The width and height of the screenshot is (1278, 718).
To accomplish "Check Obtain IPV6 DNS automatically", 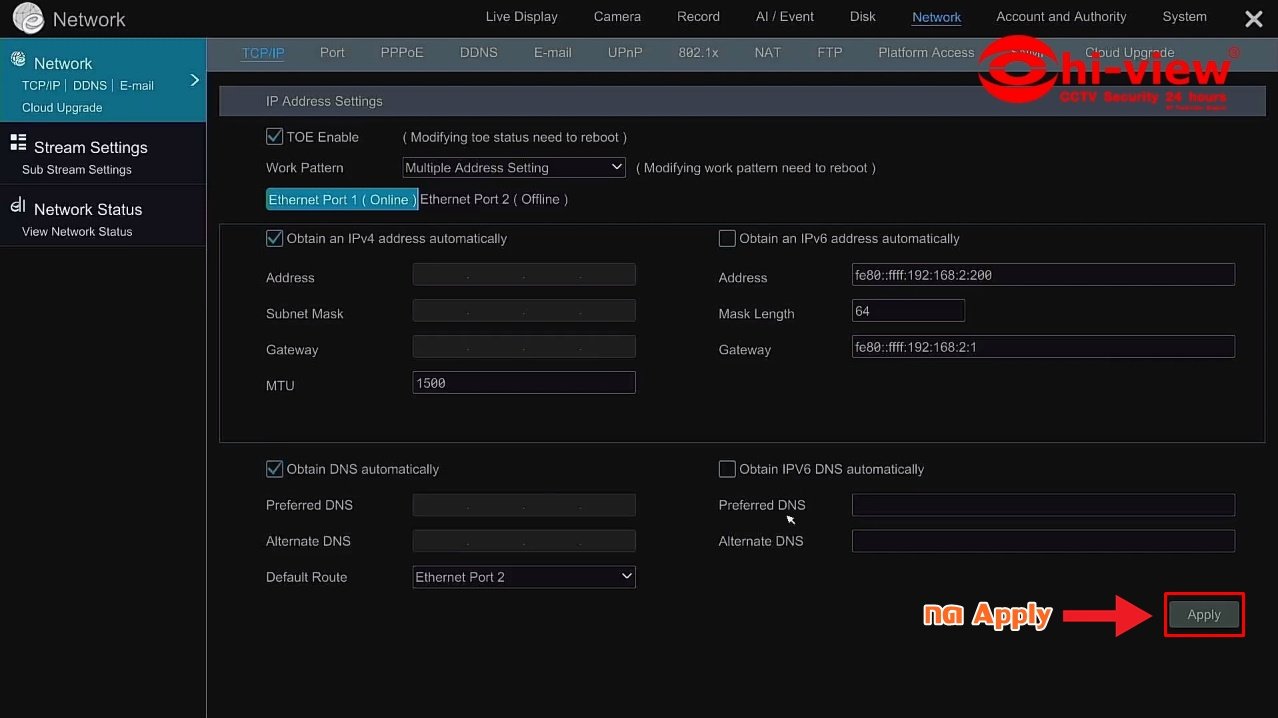I will pyautogui.click(x=727, y=469).
